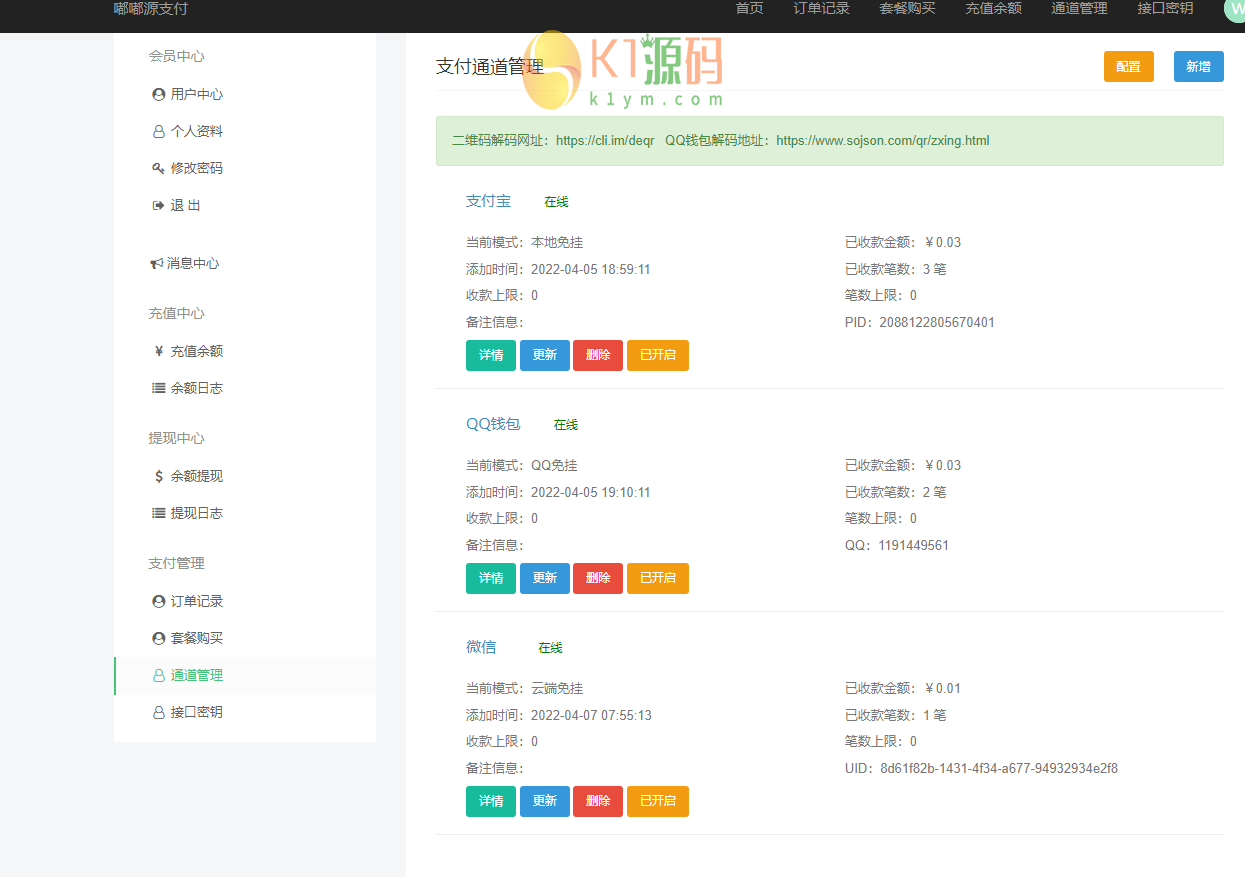Open 订单记录 in the top navigation
1245x877 pixels.
click(x=821, y=9)
